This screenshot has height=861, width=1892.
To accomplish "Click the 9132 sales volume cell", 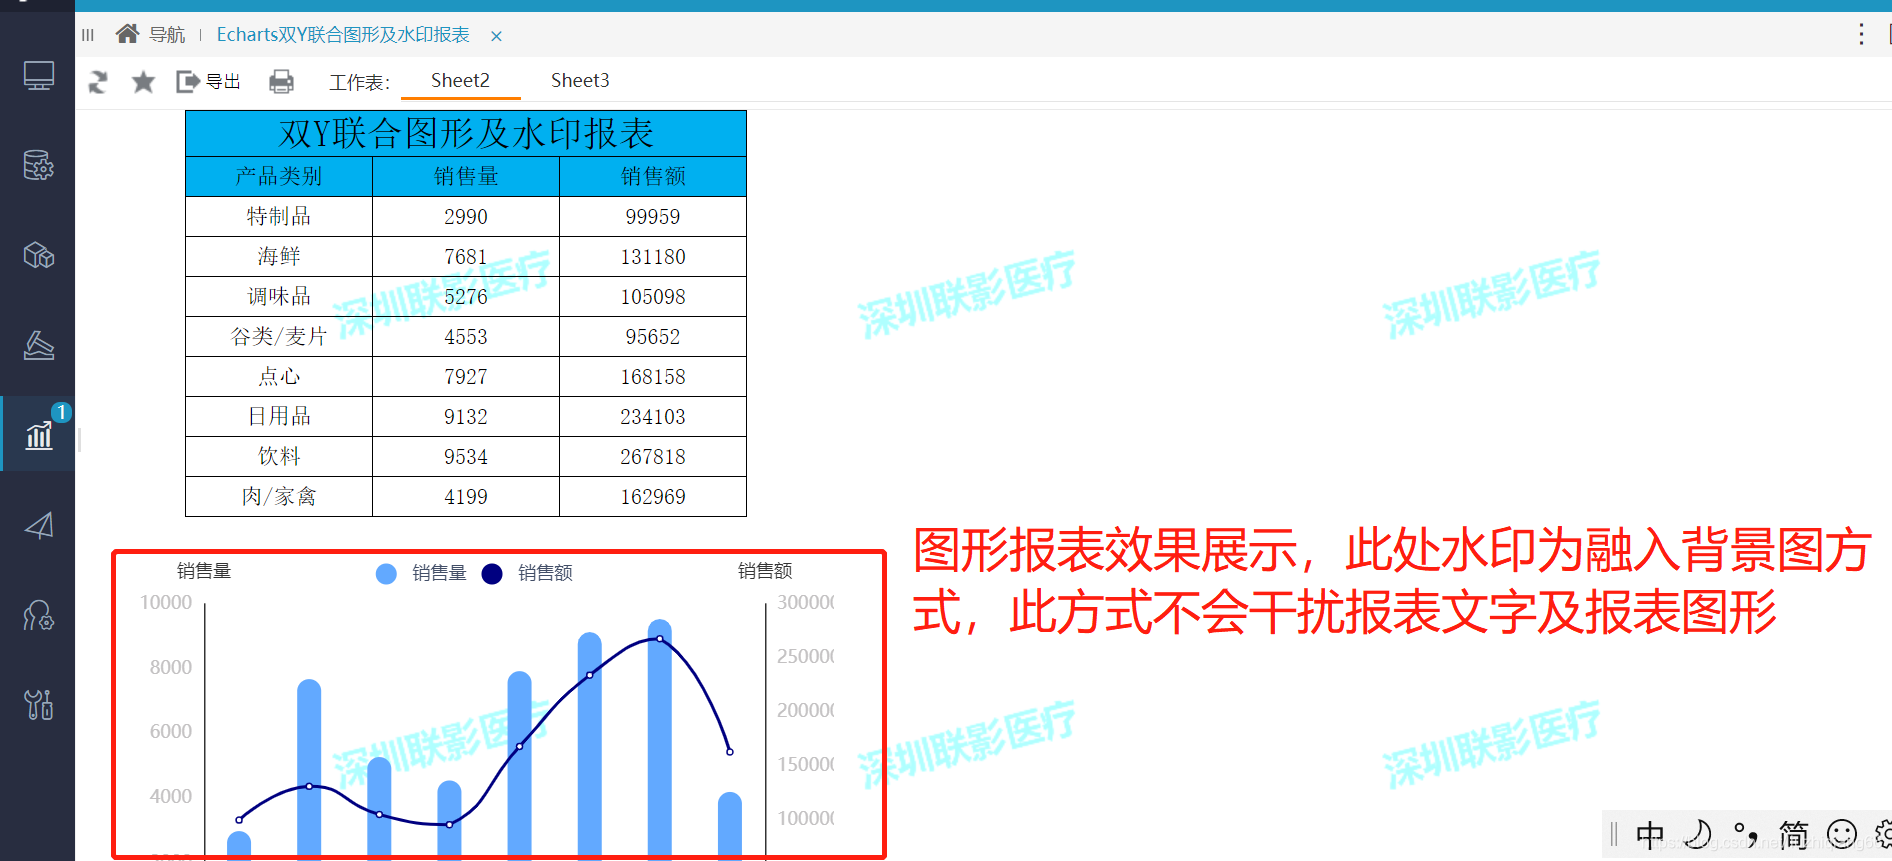I will point(466,416).
